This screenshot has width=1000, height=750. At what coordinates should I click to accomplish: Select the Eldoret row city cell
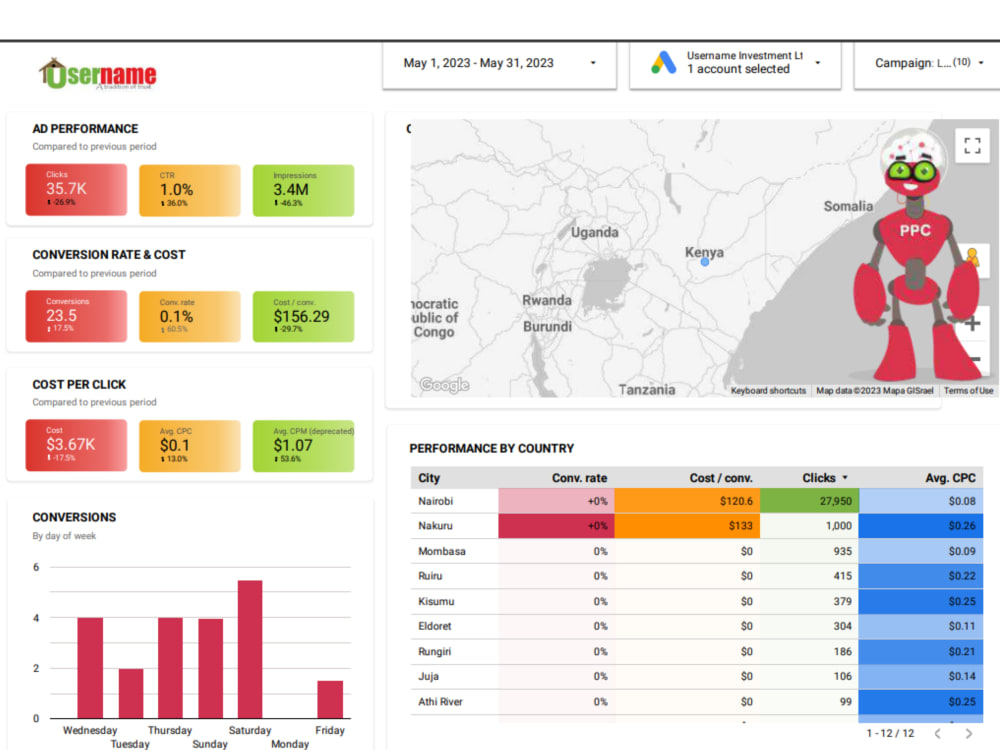point(455,626)
